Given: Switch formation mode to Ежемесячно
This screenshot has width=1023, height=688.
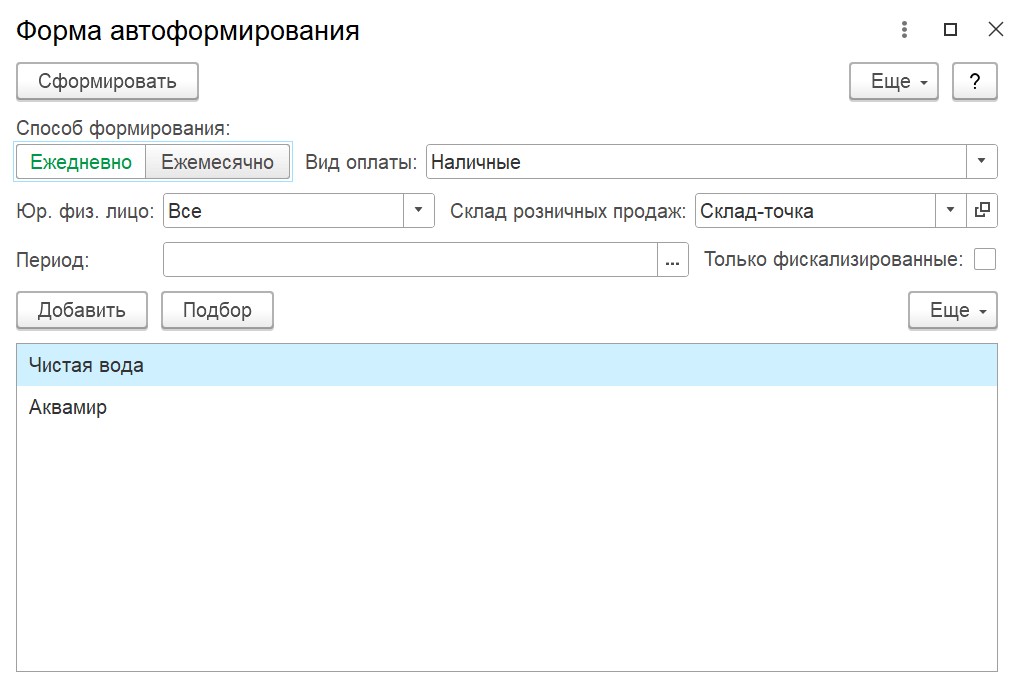Looking at the screenshot, I should tap(217, 162).
